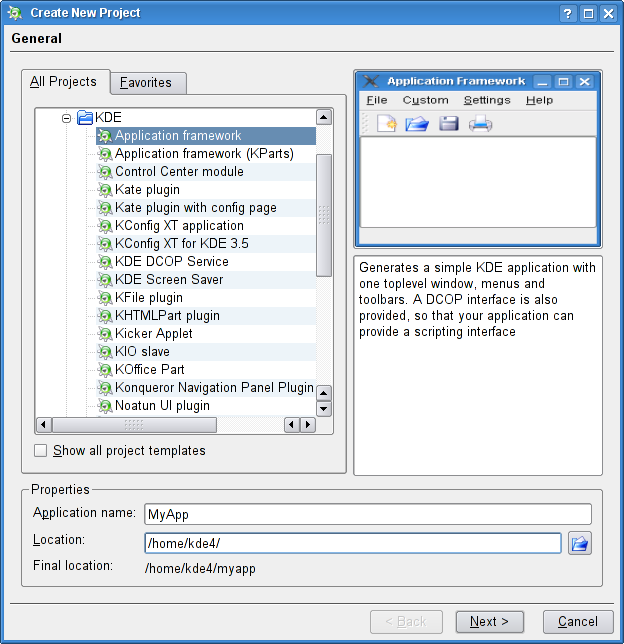
Task: Click the floppy save icon in preview
Action: (x=449, y=124)
